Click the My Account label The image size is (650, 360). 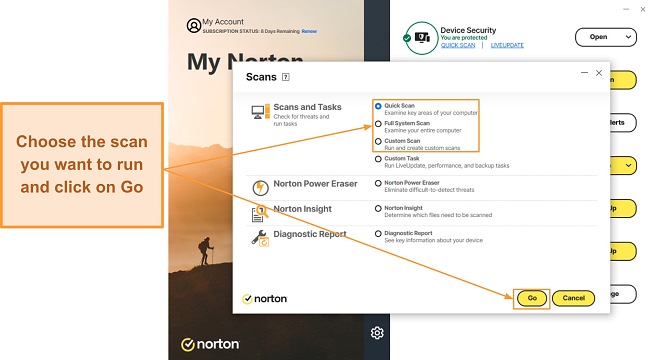pos(223,22)
